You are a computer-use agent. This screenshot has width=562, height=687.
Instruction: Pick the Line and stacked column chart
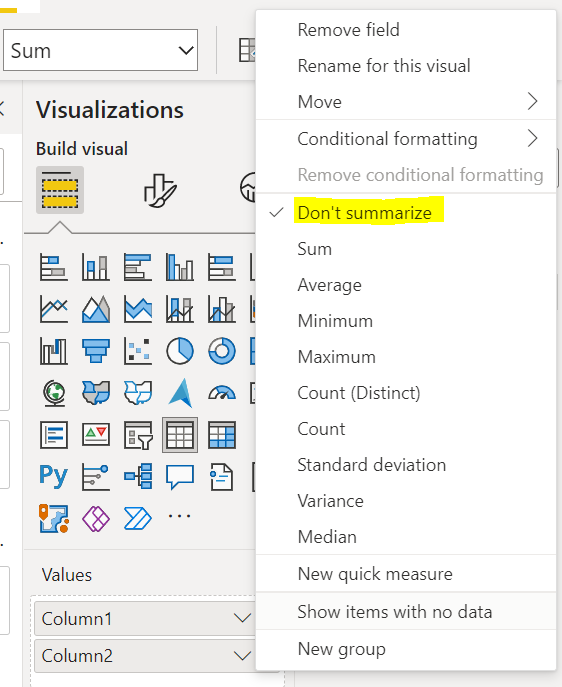point(180,309)
